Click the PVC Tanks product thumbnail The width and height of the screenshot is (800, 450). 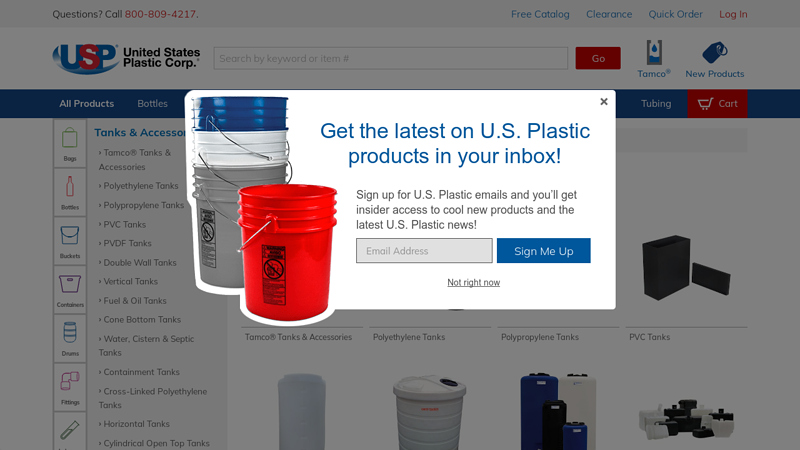686,268
